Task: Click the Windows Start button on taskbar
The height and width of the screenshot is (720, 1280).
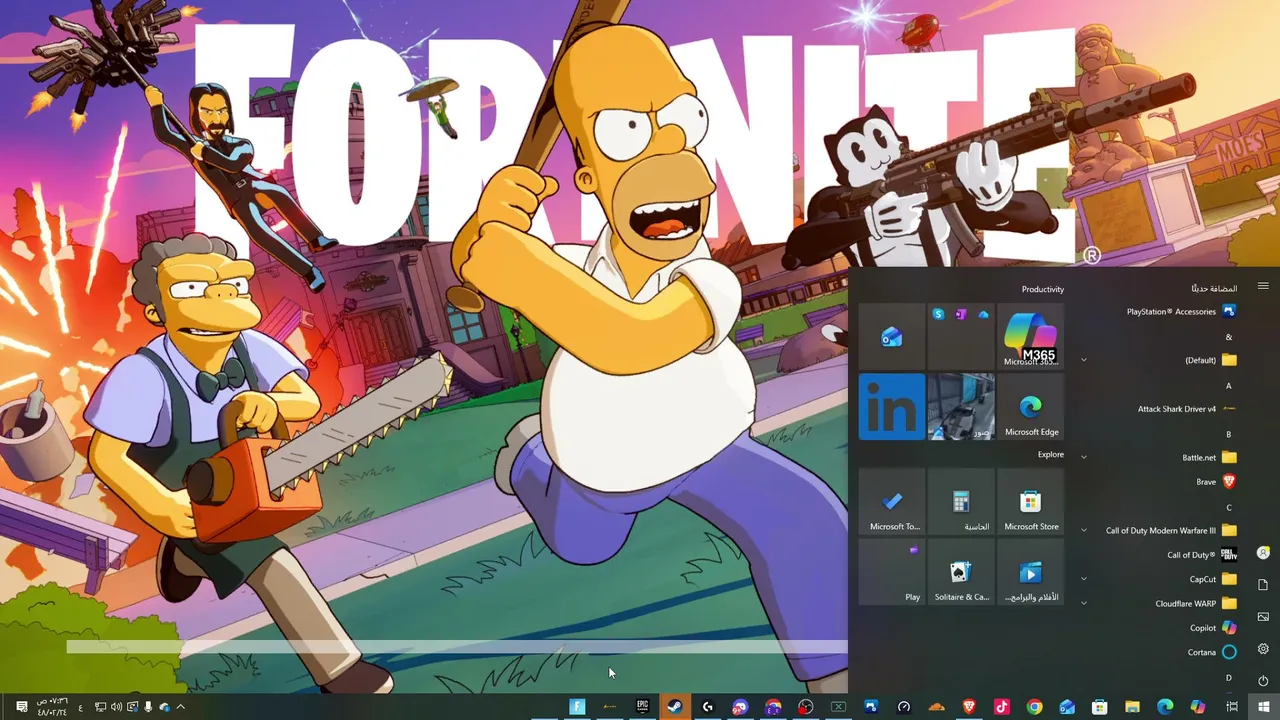Action: [1263, 707]
